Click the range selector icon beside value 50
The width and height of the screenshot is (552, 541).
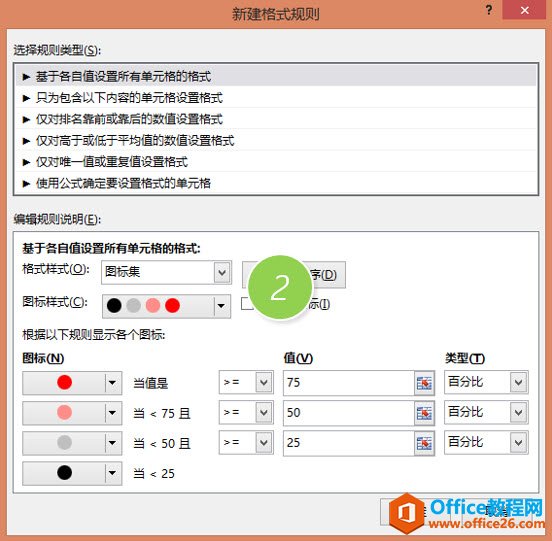(x=424, y=413)
